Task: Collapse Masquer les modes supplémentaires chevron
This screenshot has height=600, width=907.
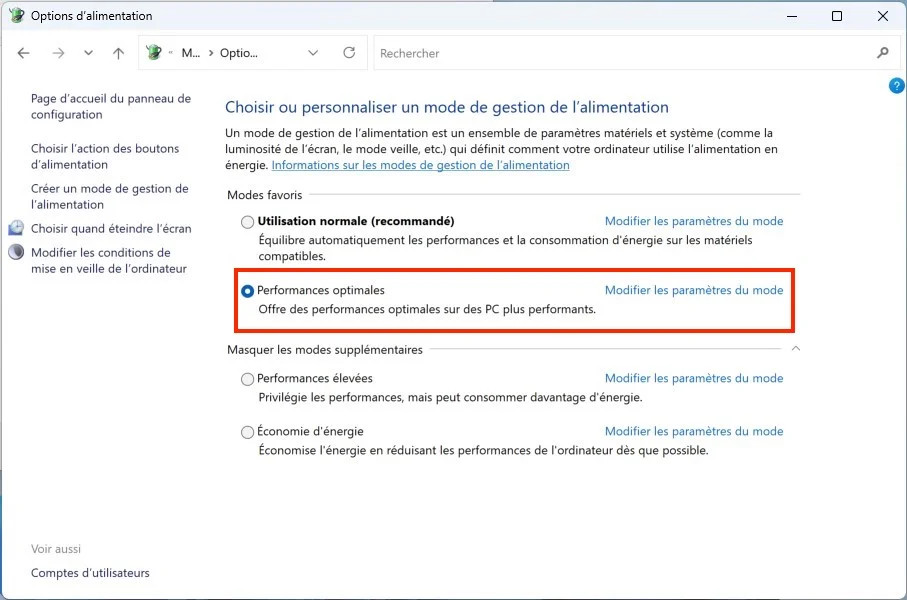Action: coord(796,348)
